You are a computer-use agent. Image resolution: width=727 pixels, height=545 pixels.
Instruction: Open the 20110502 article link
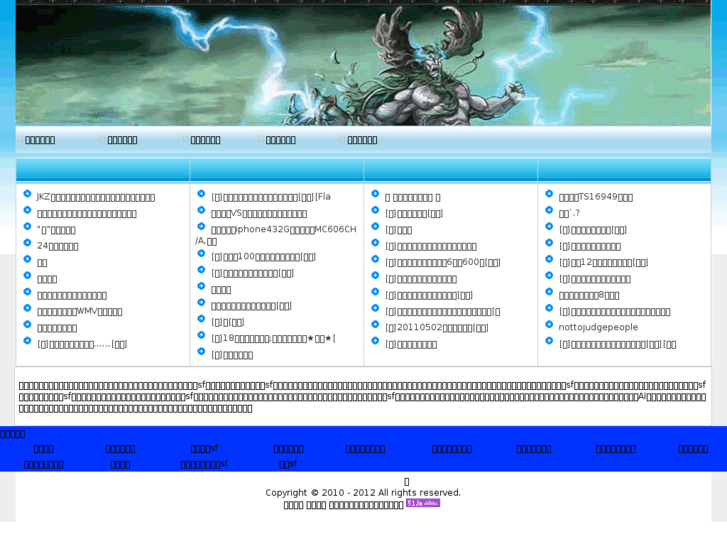(x=437, y=327)
